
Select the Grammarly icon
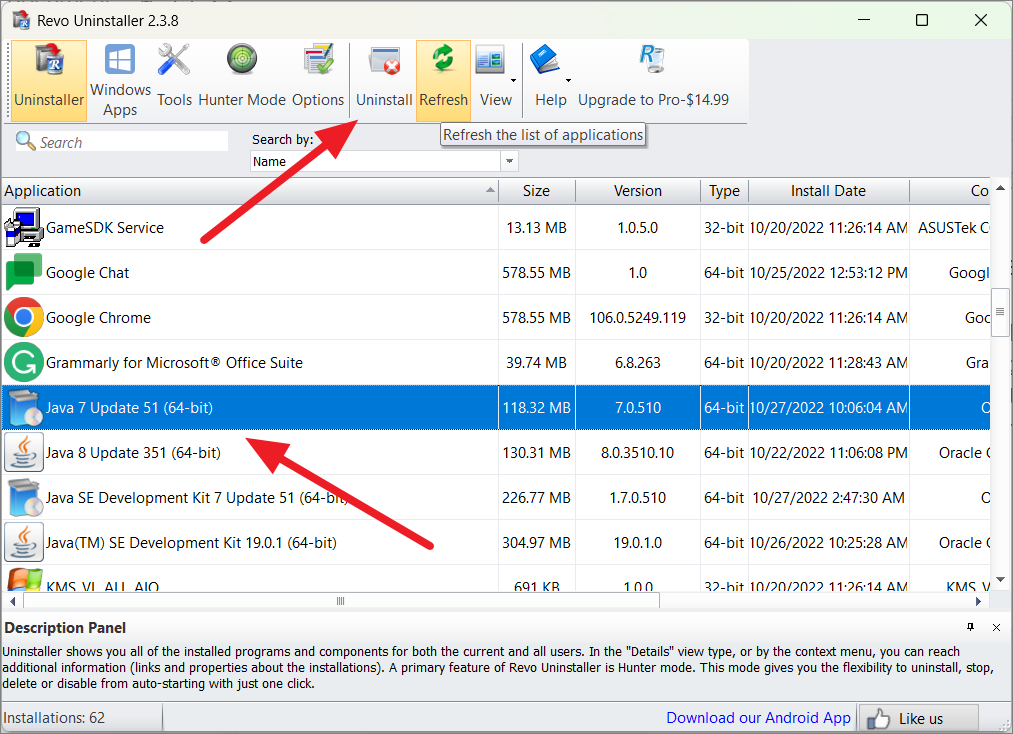pyautogui.click(x=24, y=362)
